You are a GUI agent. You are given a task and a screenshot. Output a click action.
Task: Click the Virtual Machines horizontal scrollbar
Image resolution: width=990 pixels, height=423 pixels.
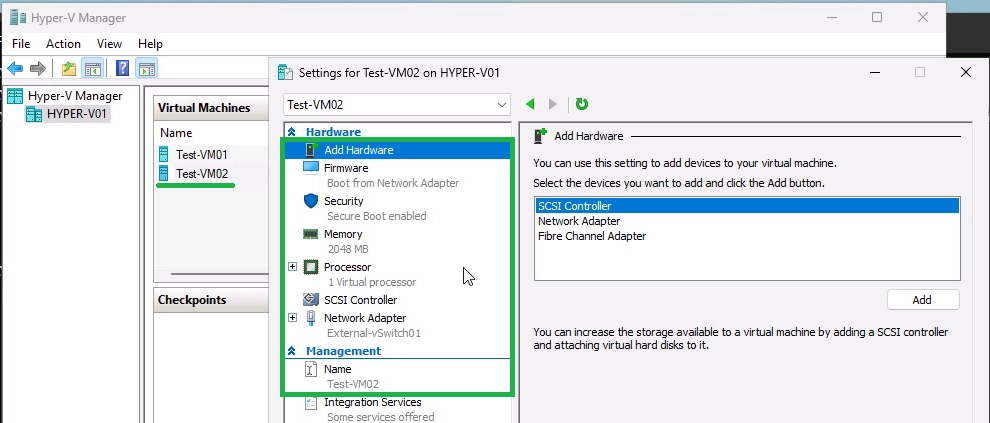[x=219, y=274]
